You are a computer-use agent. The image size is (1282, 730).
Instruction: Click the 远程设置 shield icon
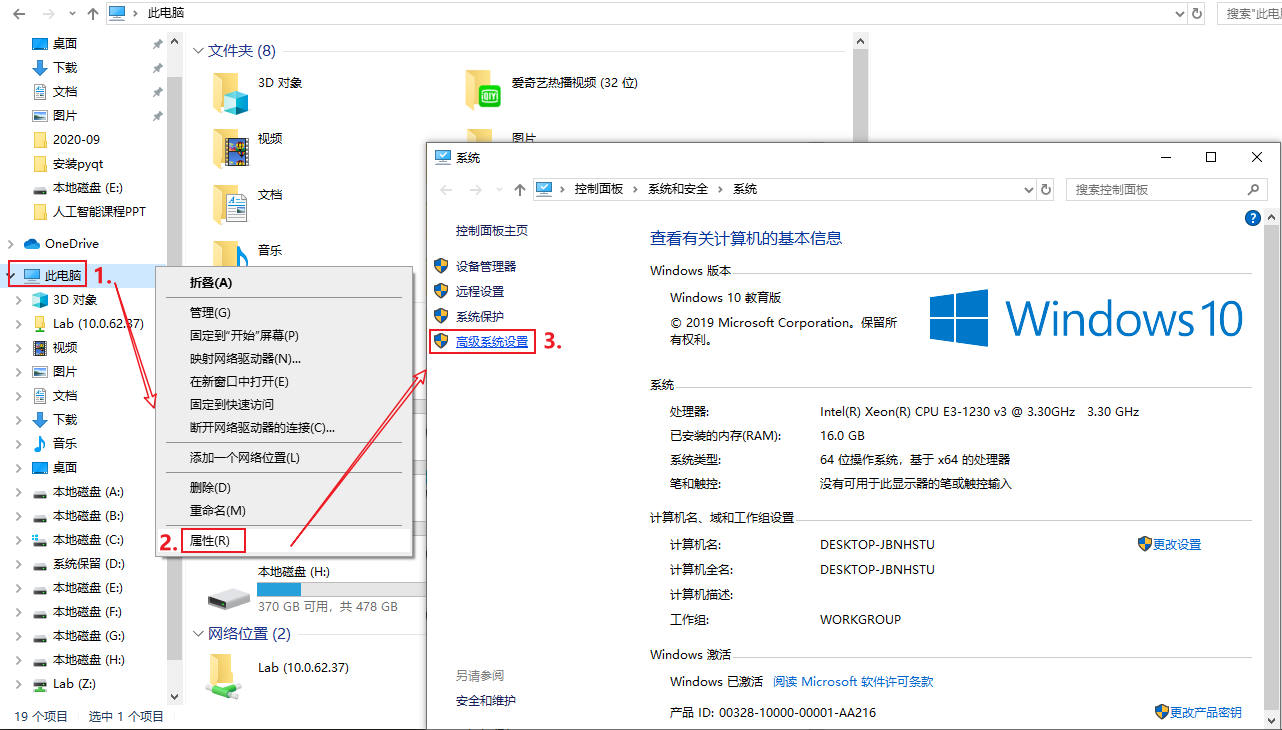(440, 291)
